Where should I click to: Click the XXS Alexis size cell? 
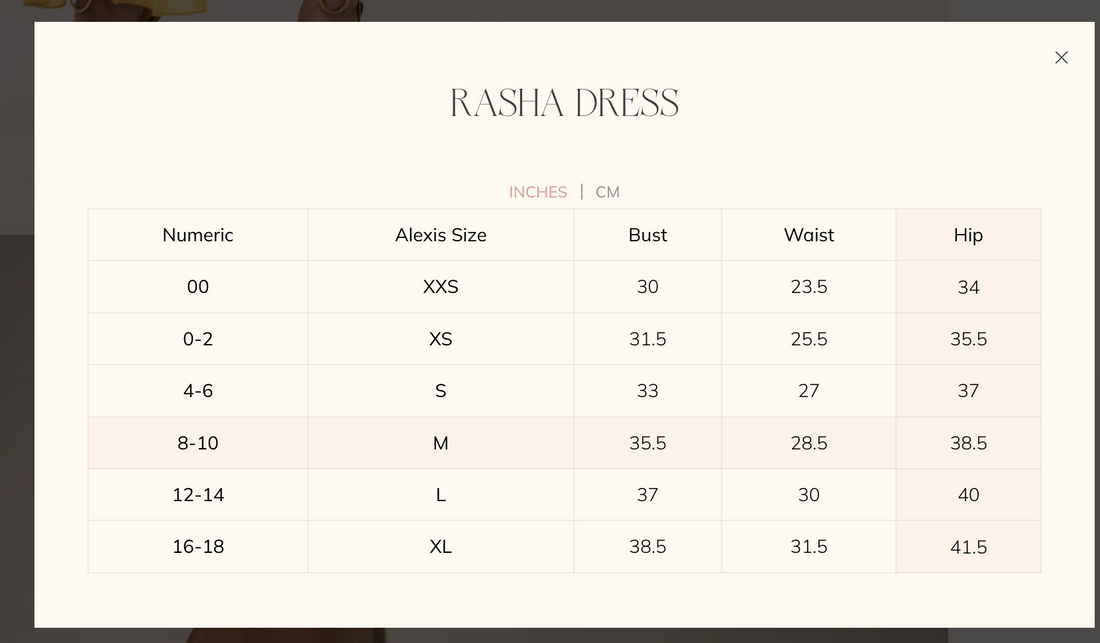pos(441,287)
